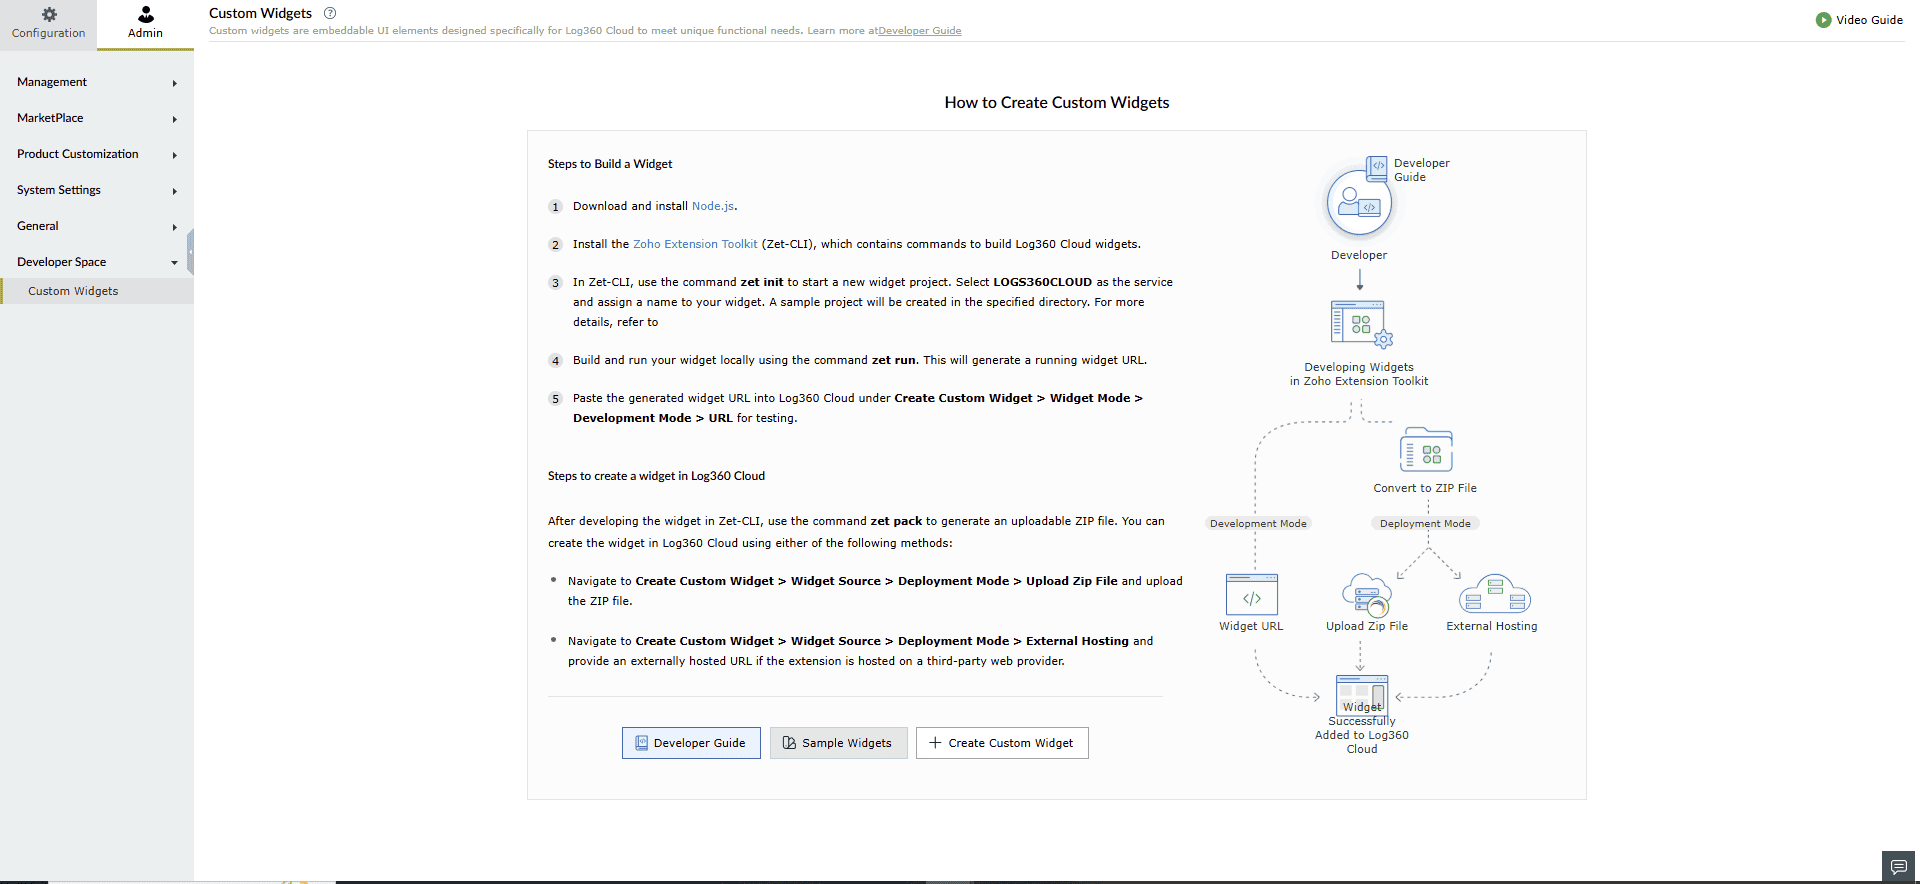The width and height of the screenshot is (1920, 884).
Task: Expand the MarketPlace menu arrow
Action: (174, 119)
